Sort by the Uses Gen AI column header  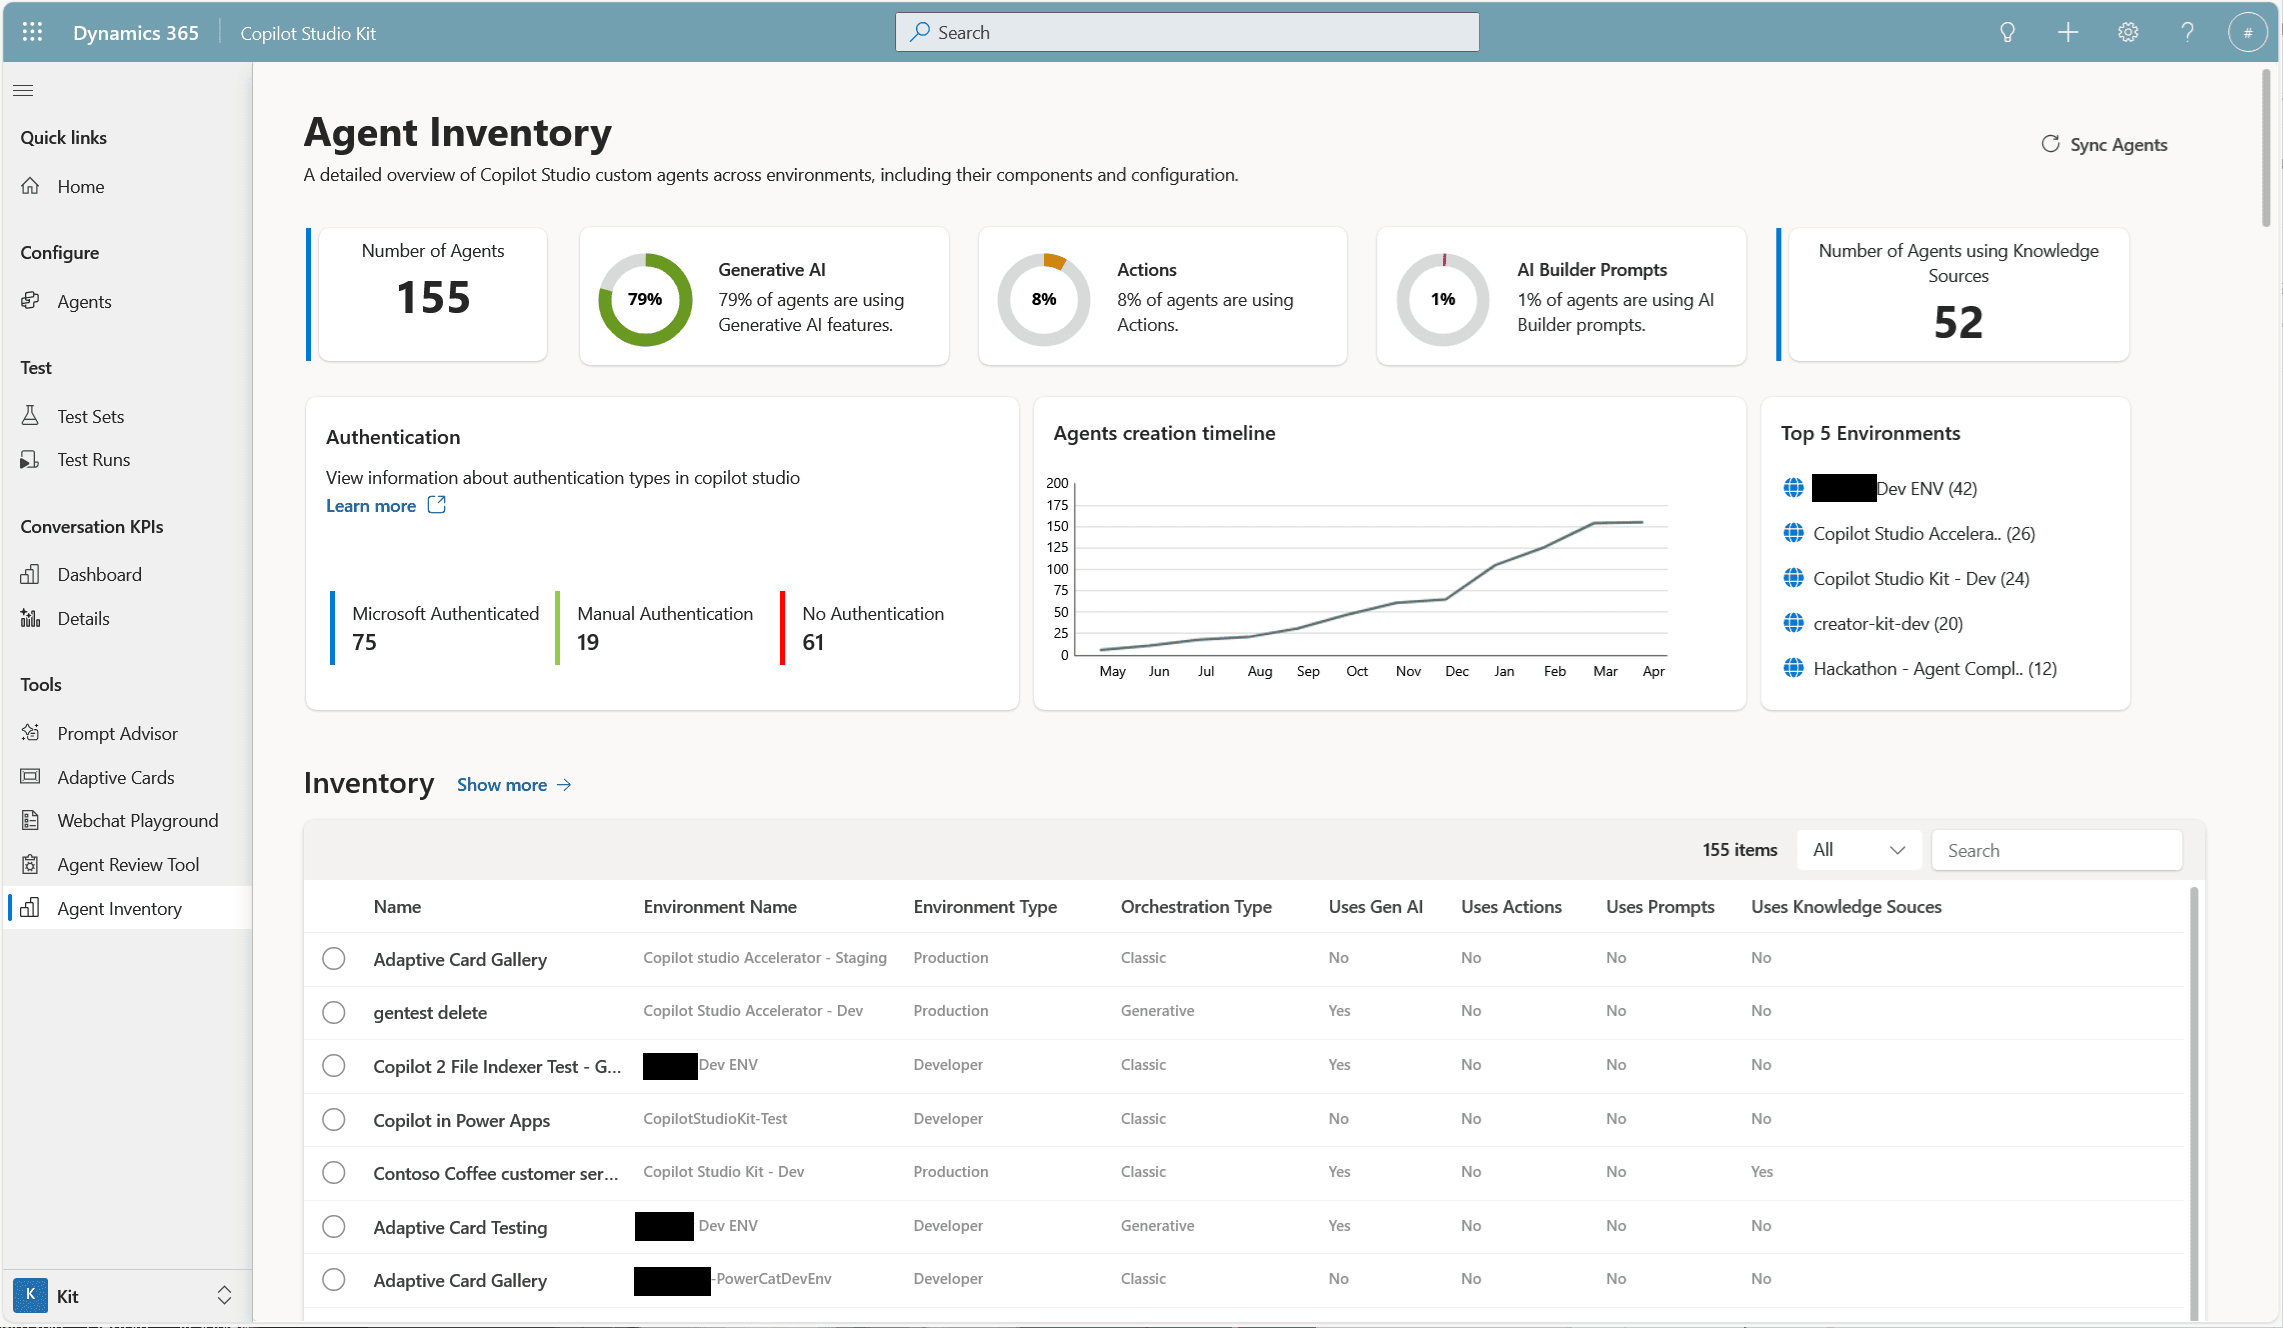click(1375, 906)
